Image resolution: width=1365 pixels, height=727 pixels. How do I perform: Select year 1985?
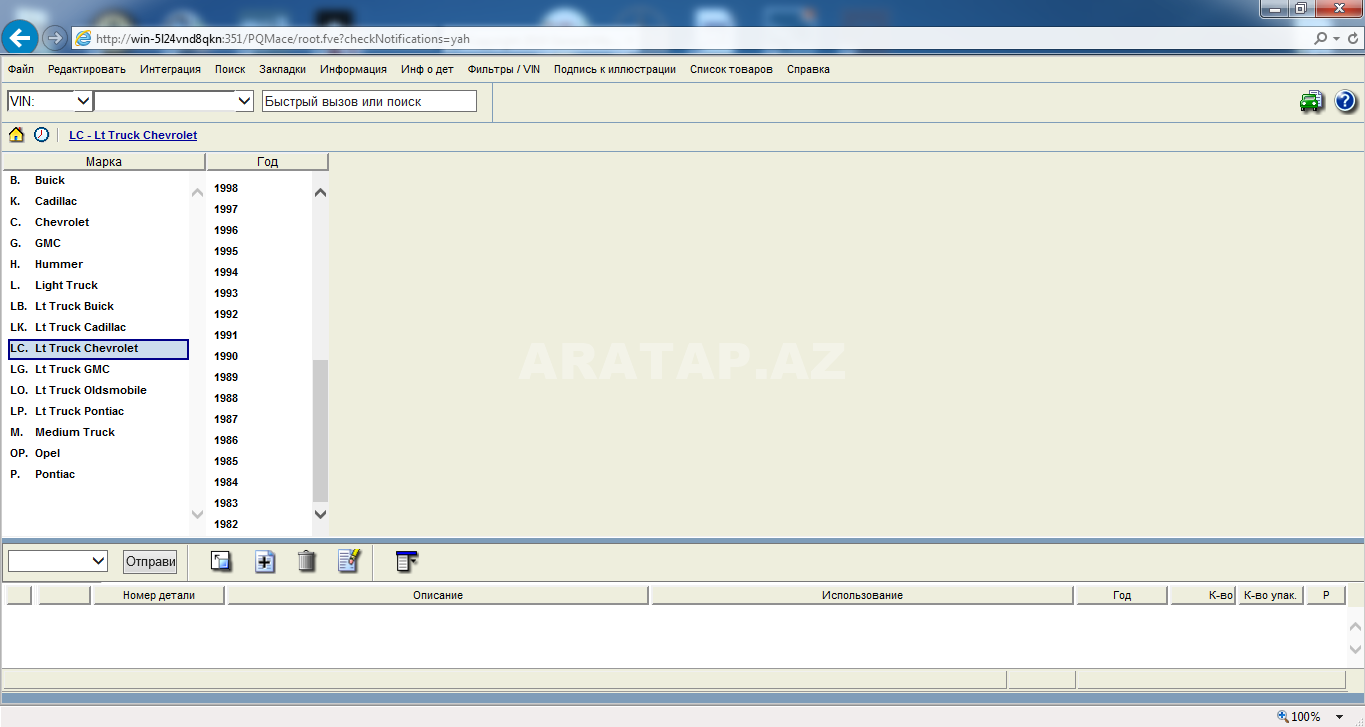[226, 461]
